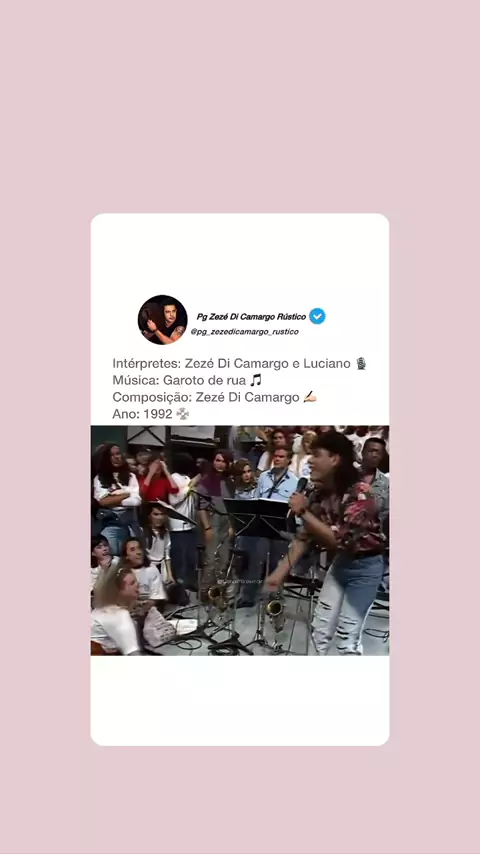Viewport: 480px width, 854px height.
Task: Select the Composição: Zezé Di Camargo line
Action: tap(215, 397)
